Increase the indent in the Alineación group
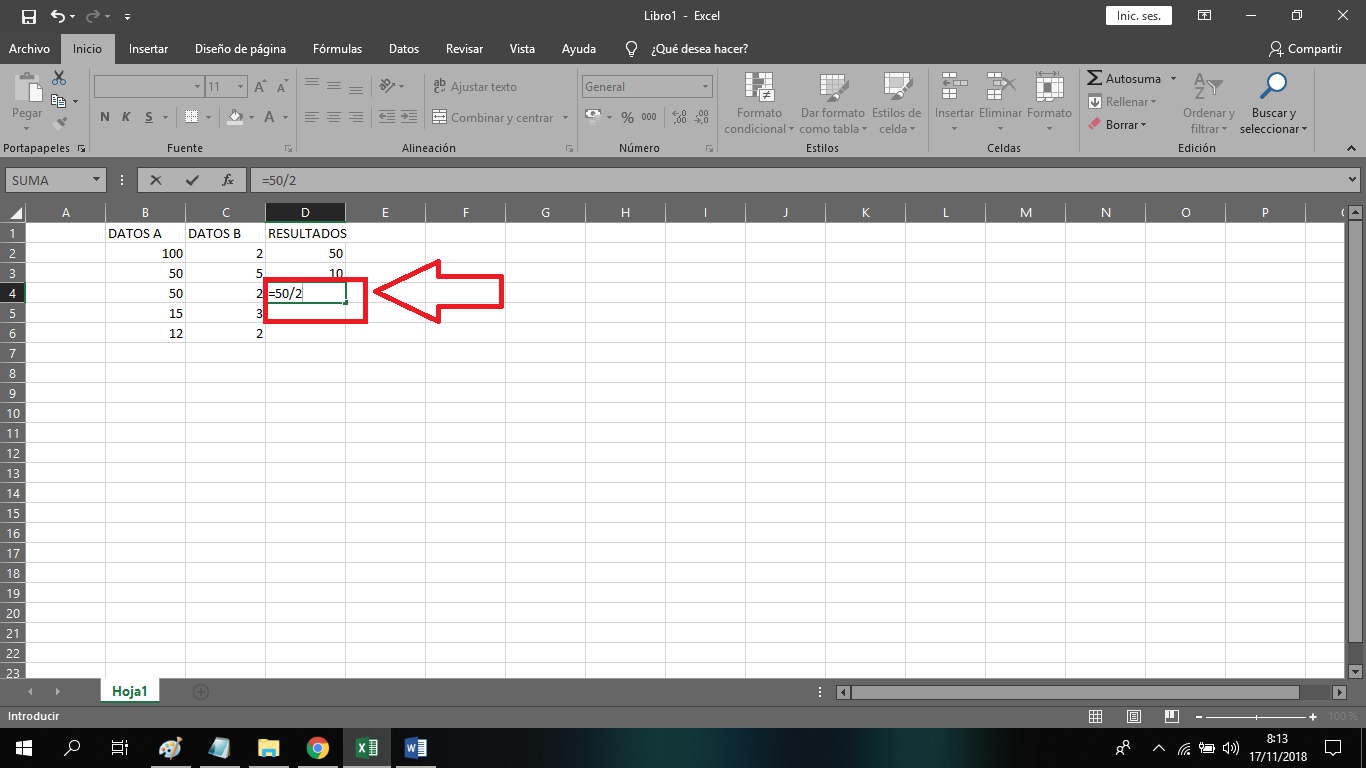Screen dimensions: 1366x768 pyautogui.click(x=410, y=117)
